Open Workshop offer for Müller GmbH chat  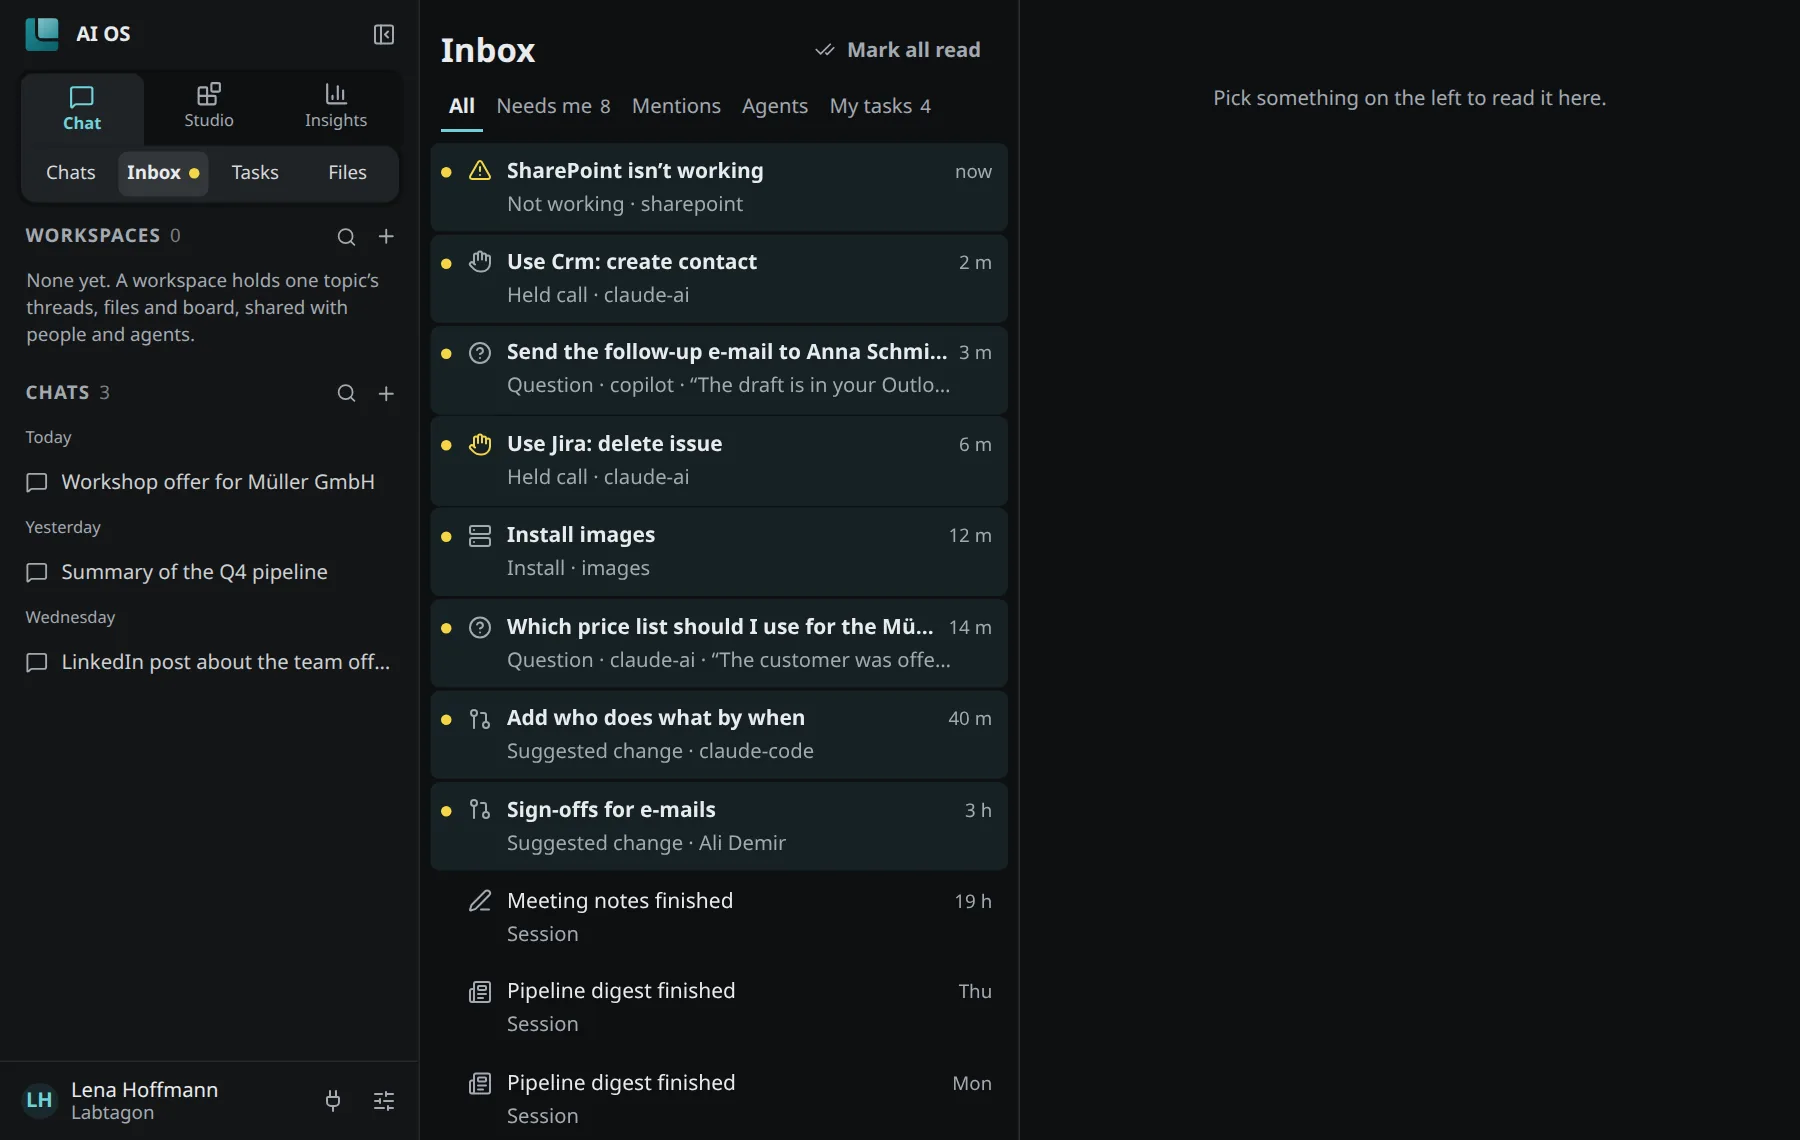click(x=209, y=482)
